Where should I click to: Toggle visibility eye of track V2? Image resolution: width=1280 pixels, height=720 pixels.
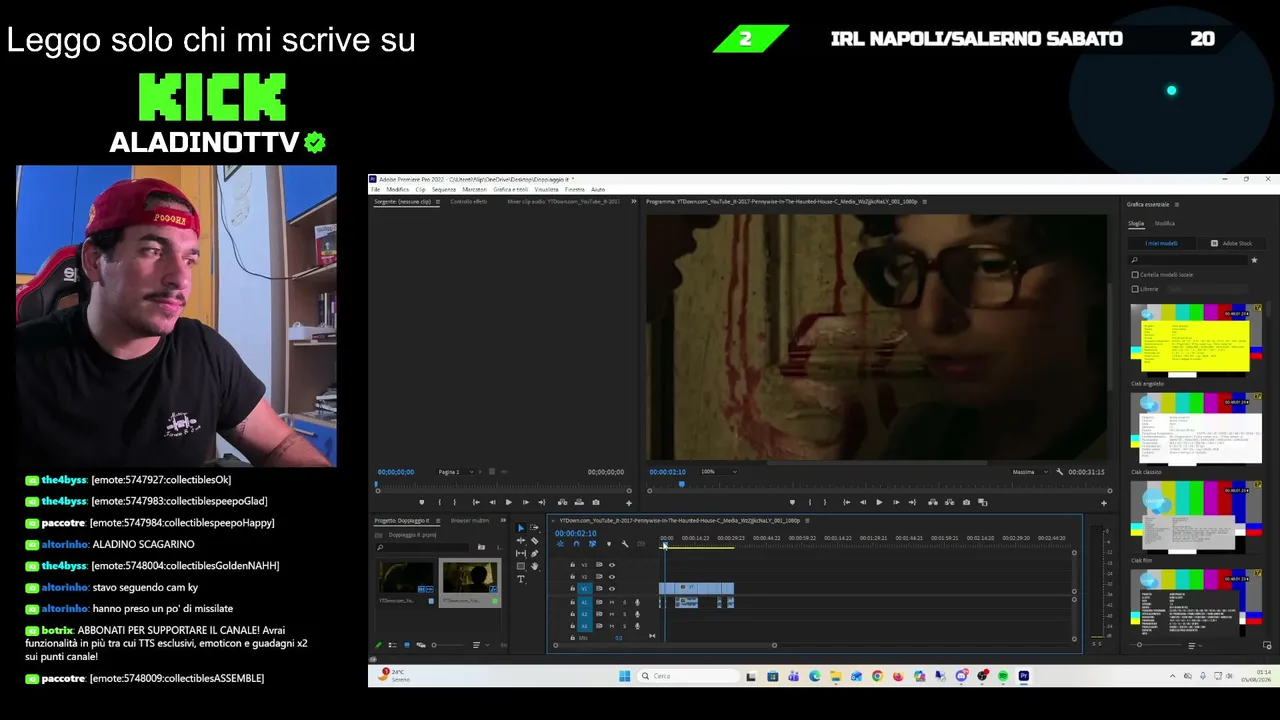pos(612,577)
